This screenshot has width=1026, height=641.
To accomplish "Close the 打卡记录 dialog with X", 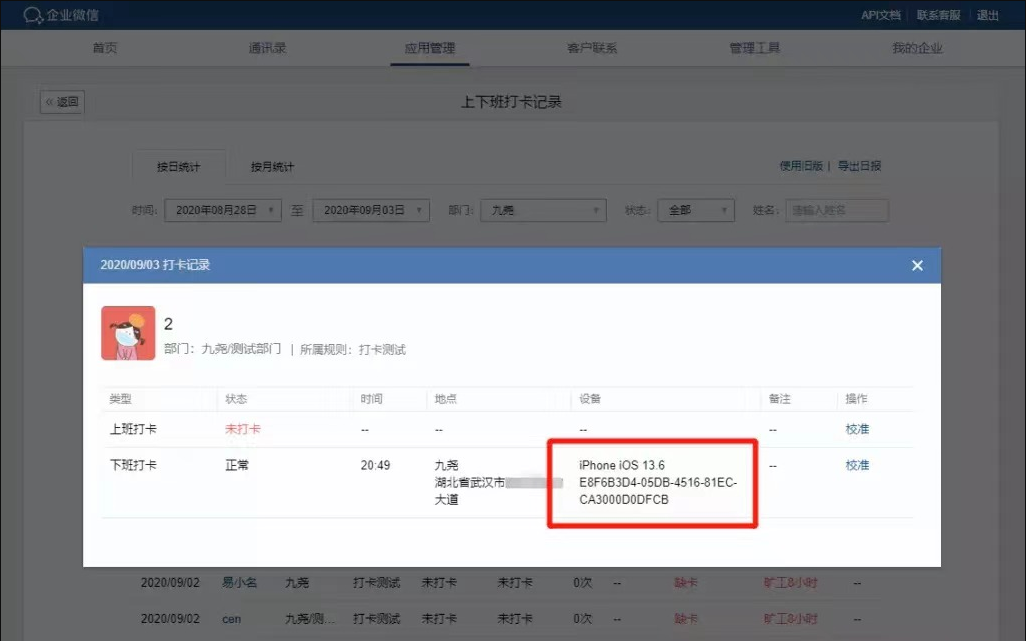I will click(917, 265).
